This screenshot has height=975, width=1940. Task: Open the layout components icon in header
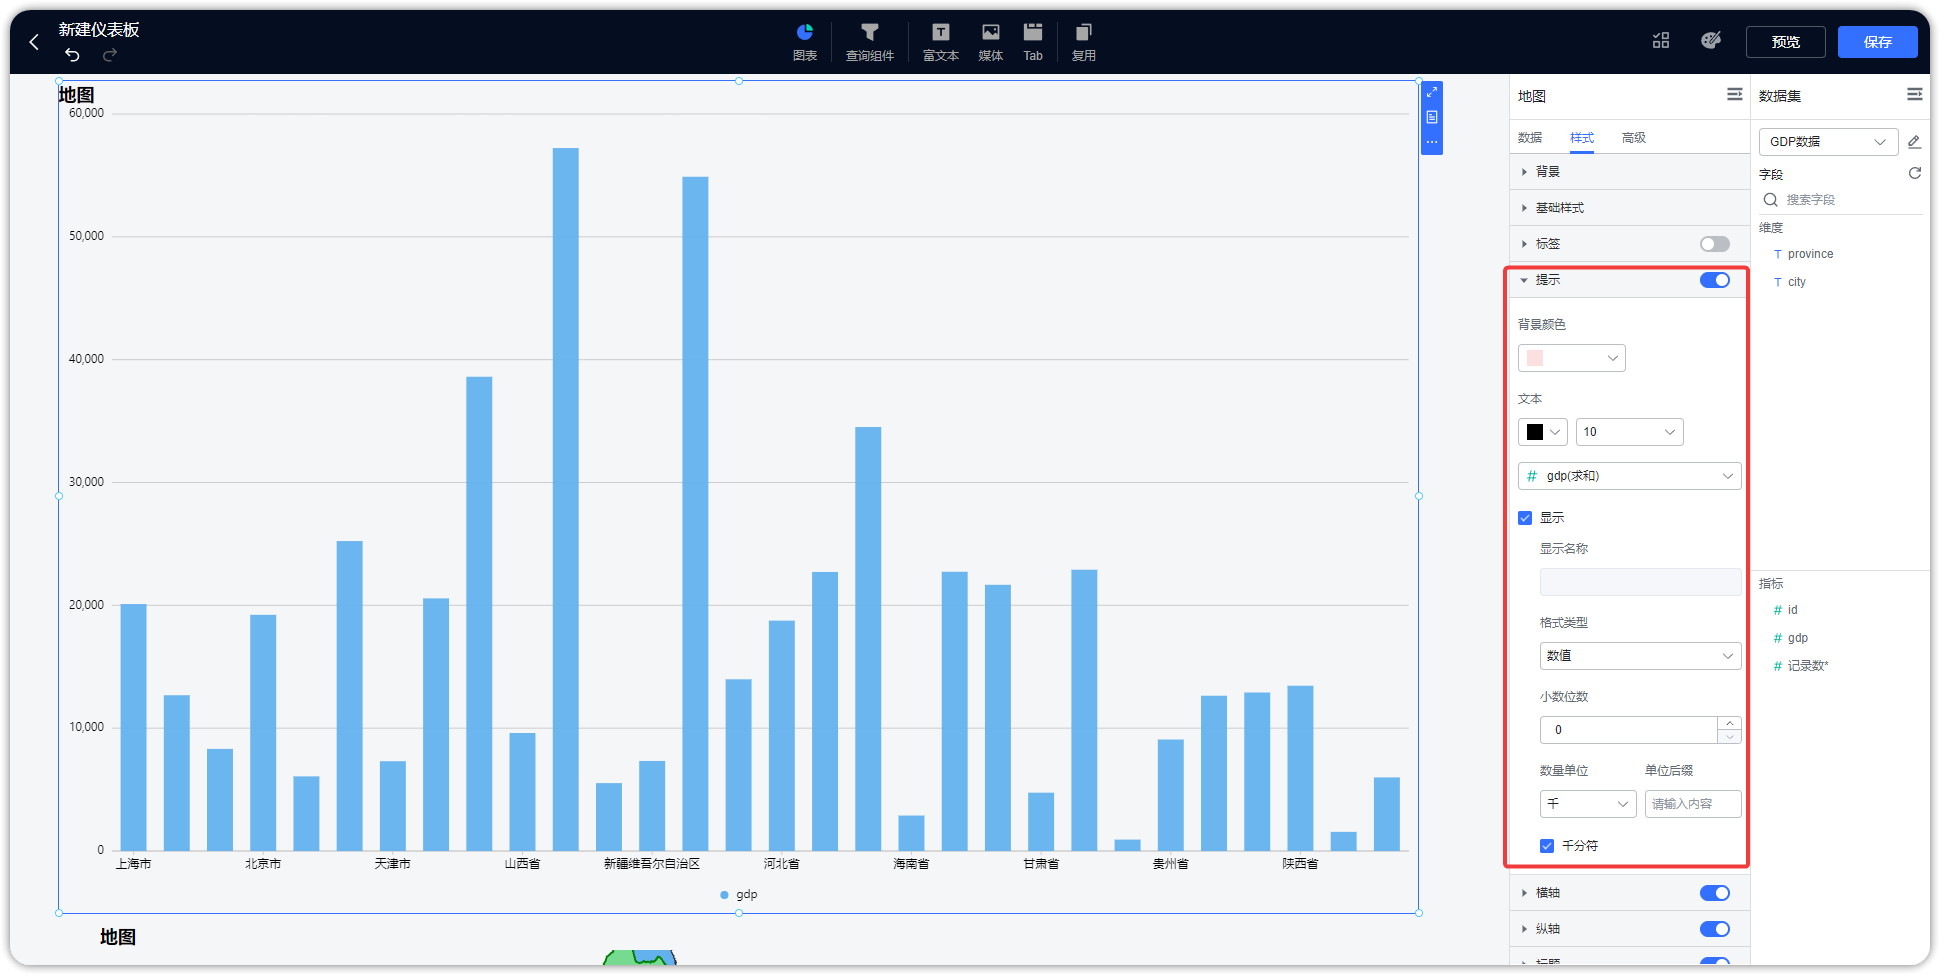point(1661,41)
